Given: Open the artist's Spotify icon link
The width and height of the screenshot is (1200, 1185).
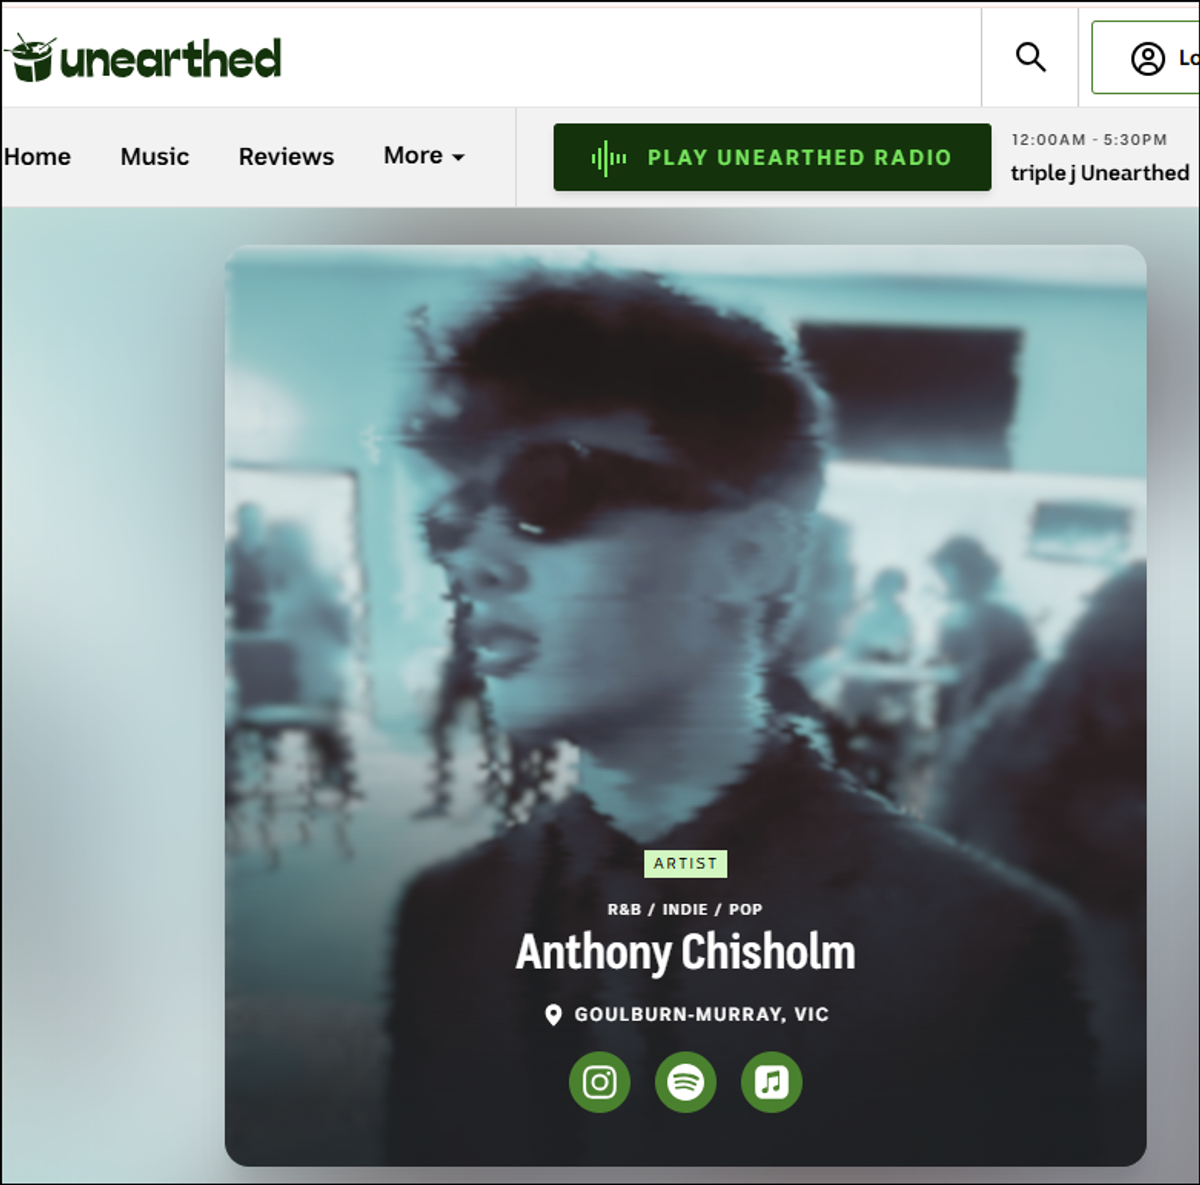Looking at the screenshot, I should [685, 1082].
